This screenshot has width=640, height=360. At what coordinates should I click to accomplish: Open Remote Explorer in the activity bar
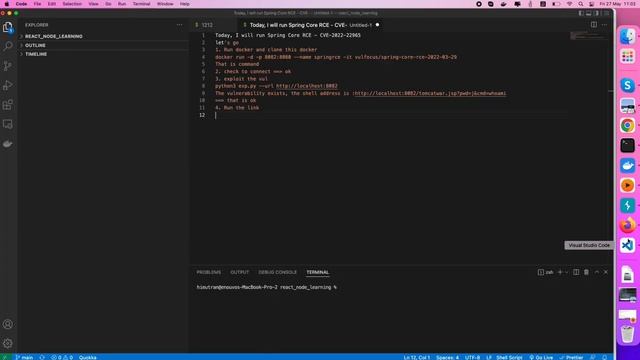tap(8, 124)
